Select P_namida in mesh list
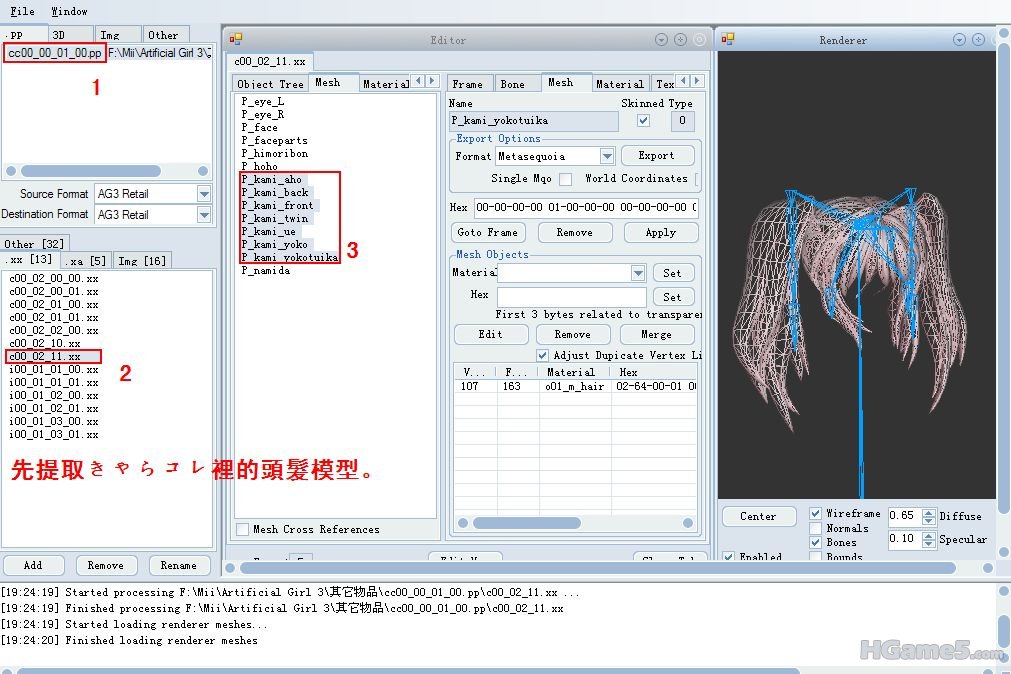 (266, 270)
